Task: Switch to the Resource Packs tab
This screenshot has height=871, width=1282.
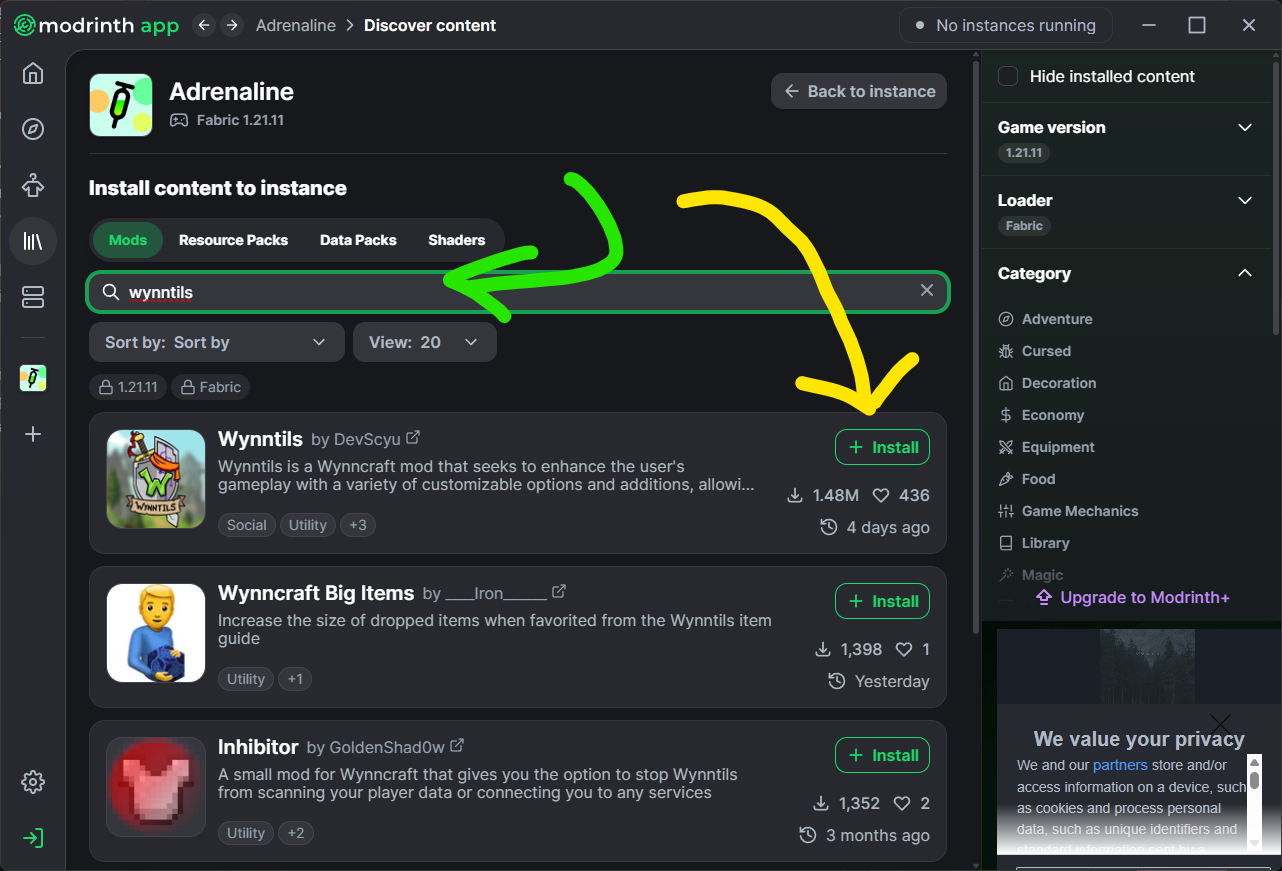Action: 233,240
